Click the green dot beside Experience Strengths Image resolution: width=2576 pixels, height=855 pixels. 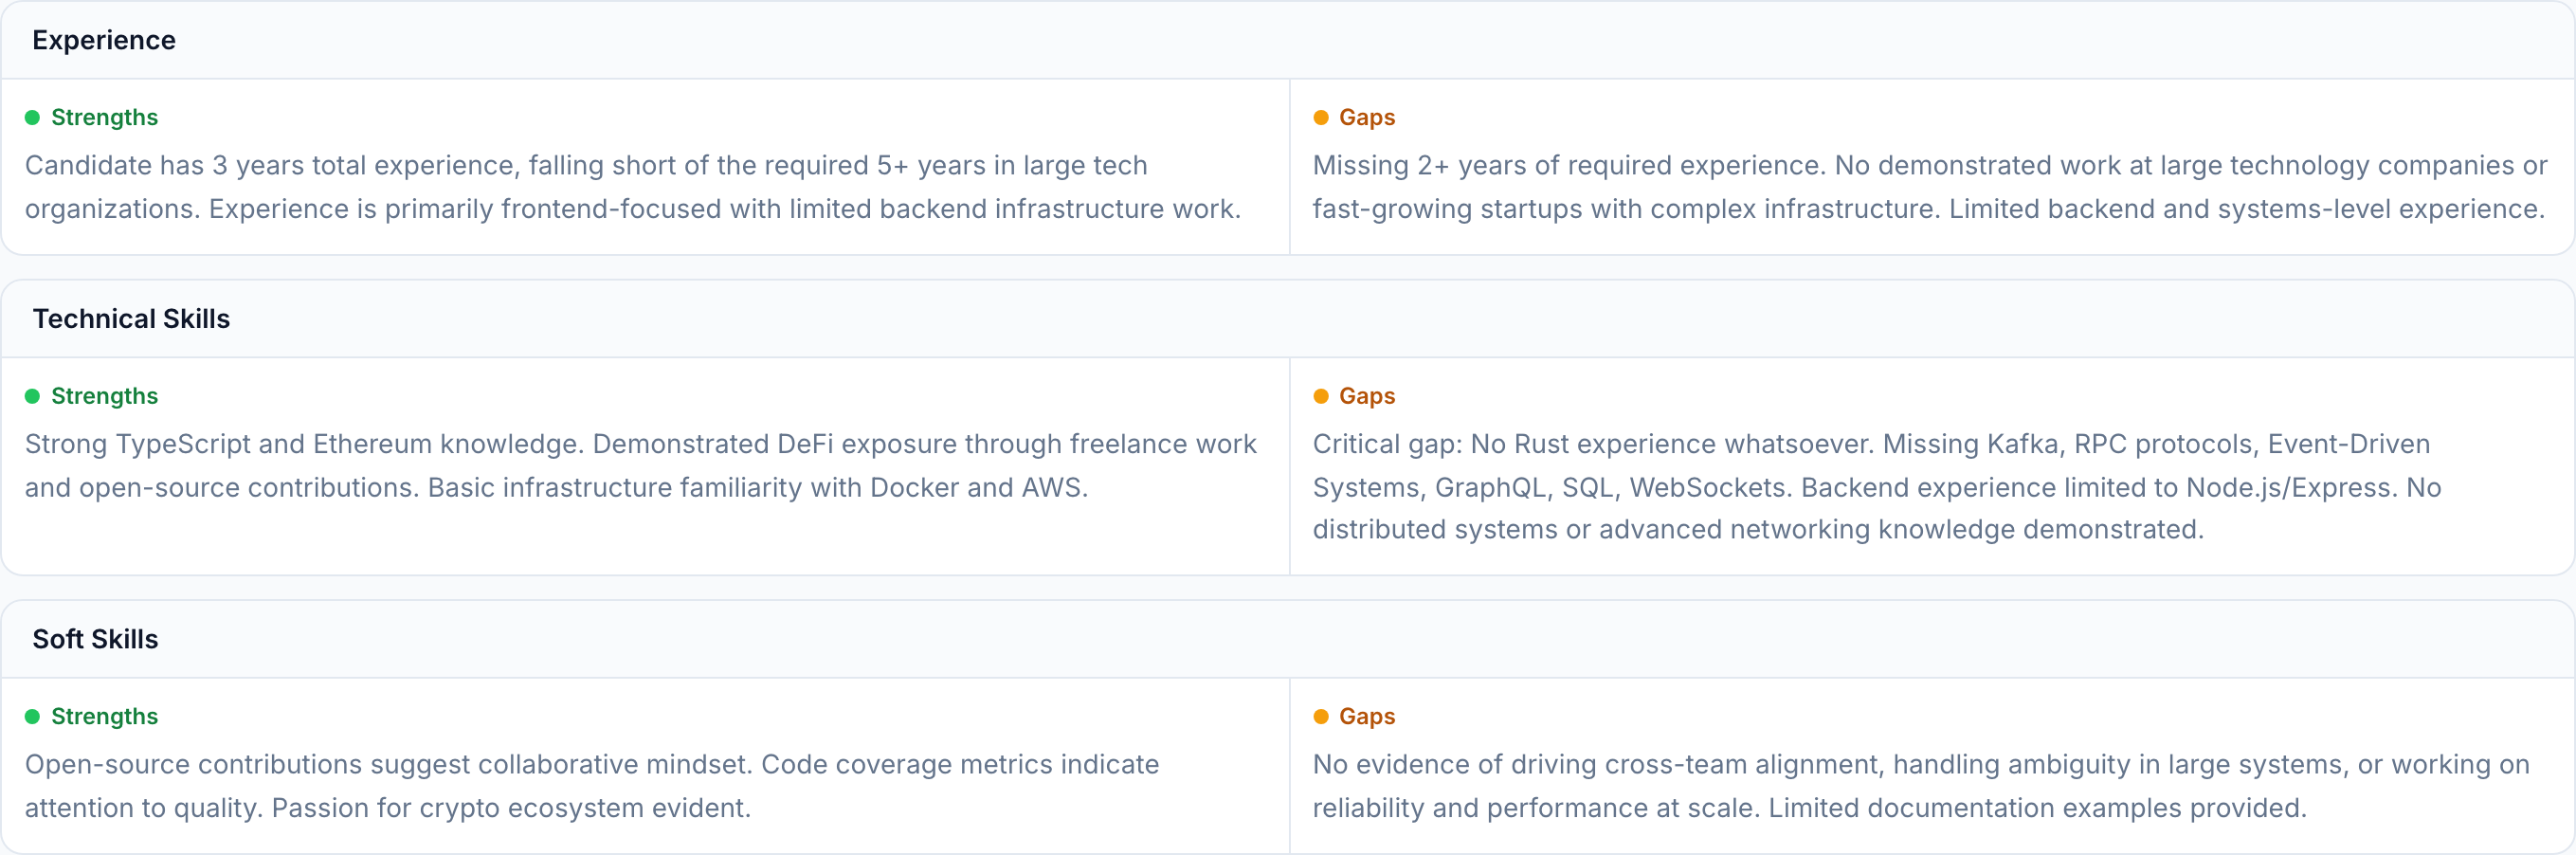point(32,118)
